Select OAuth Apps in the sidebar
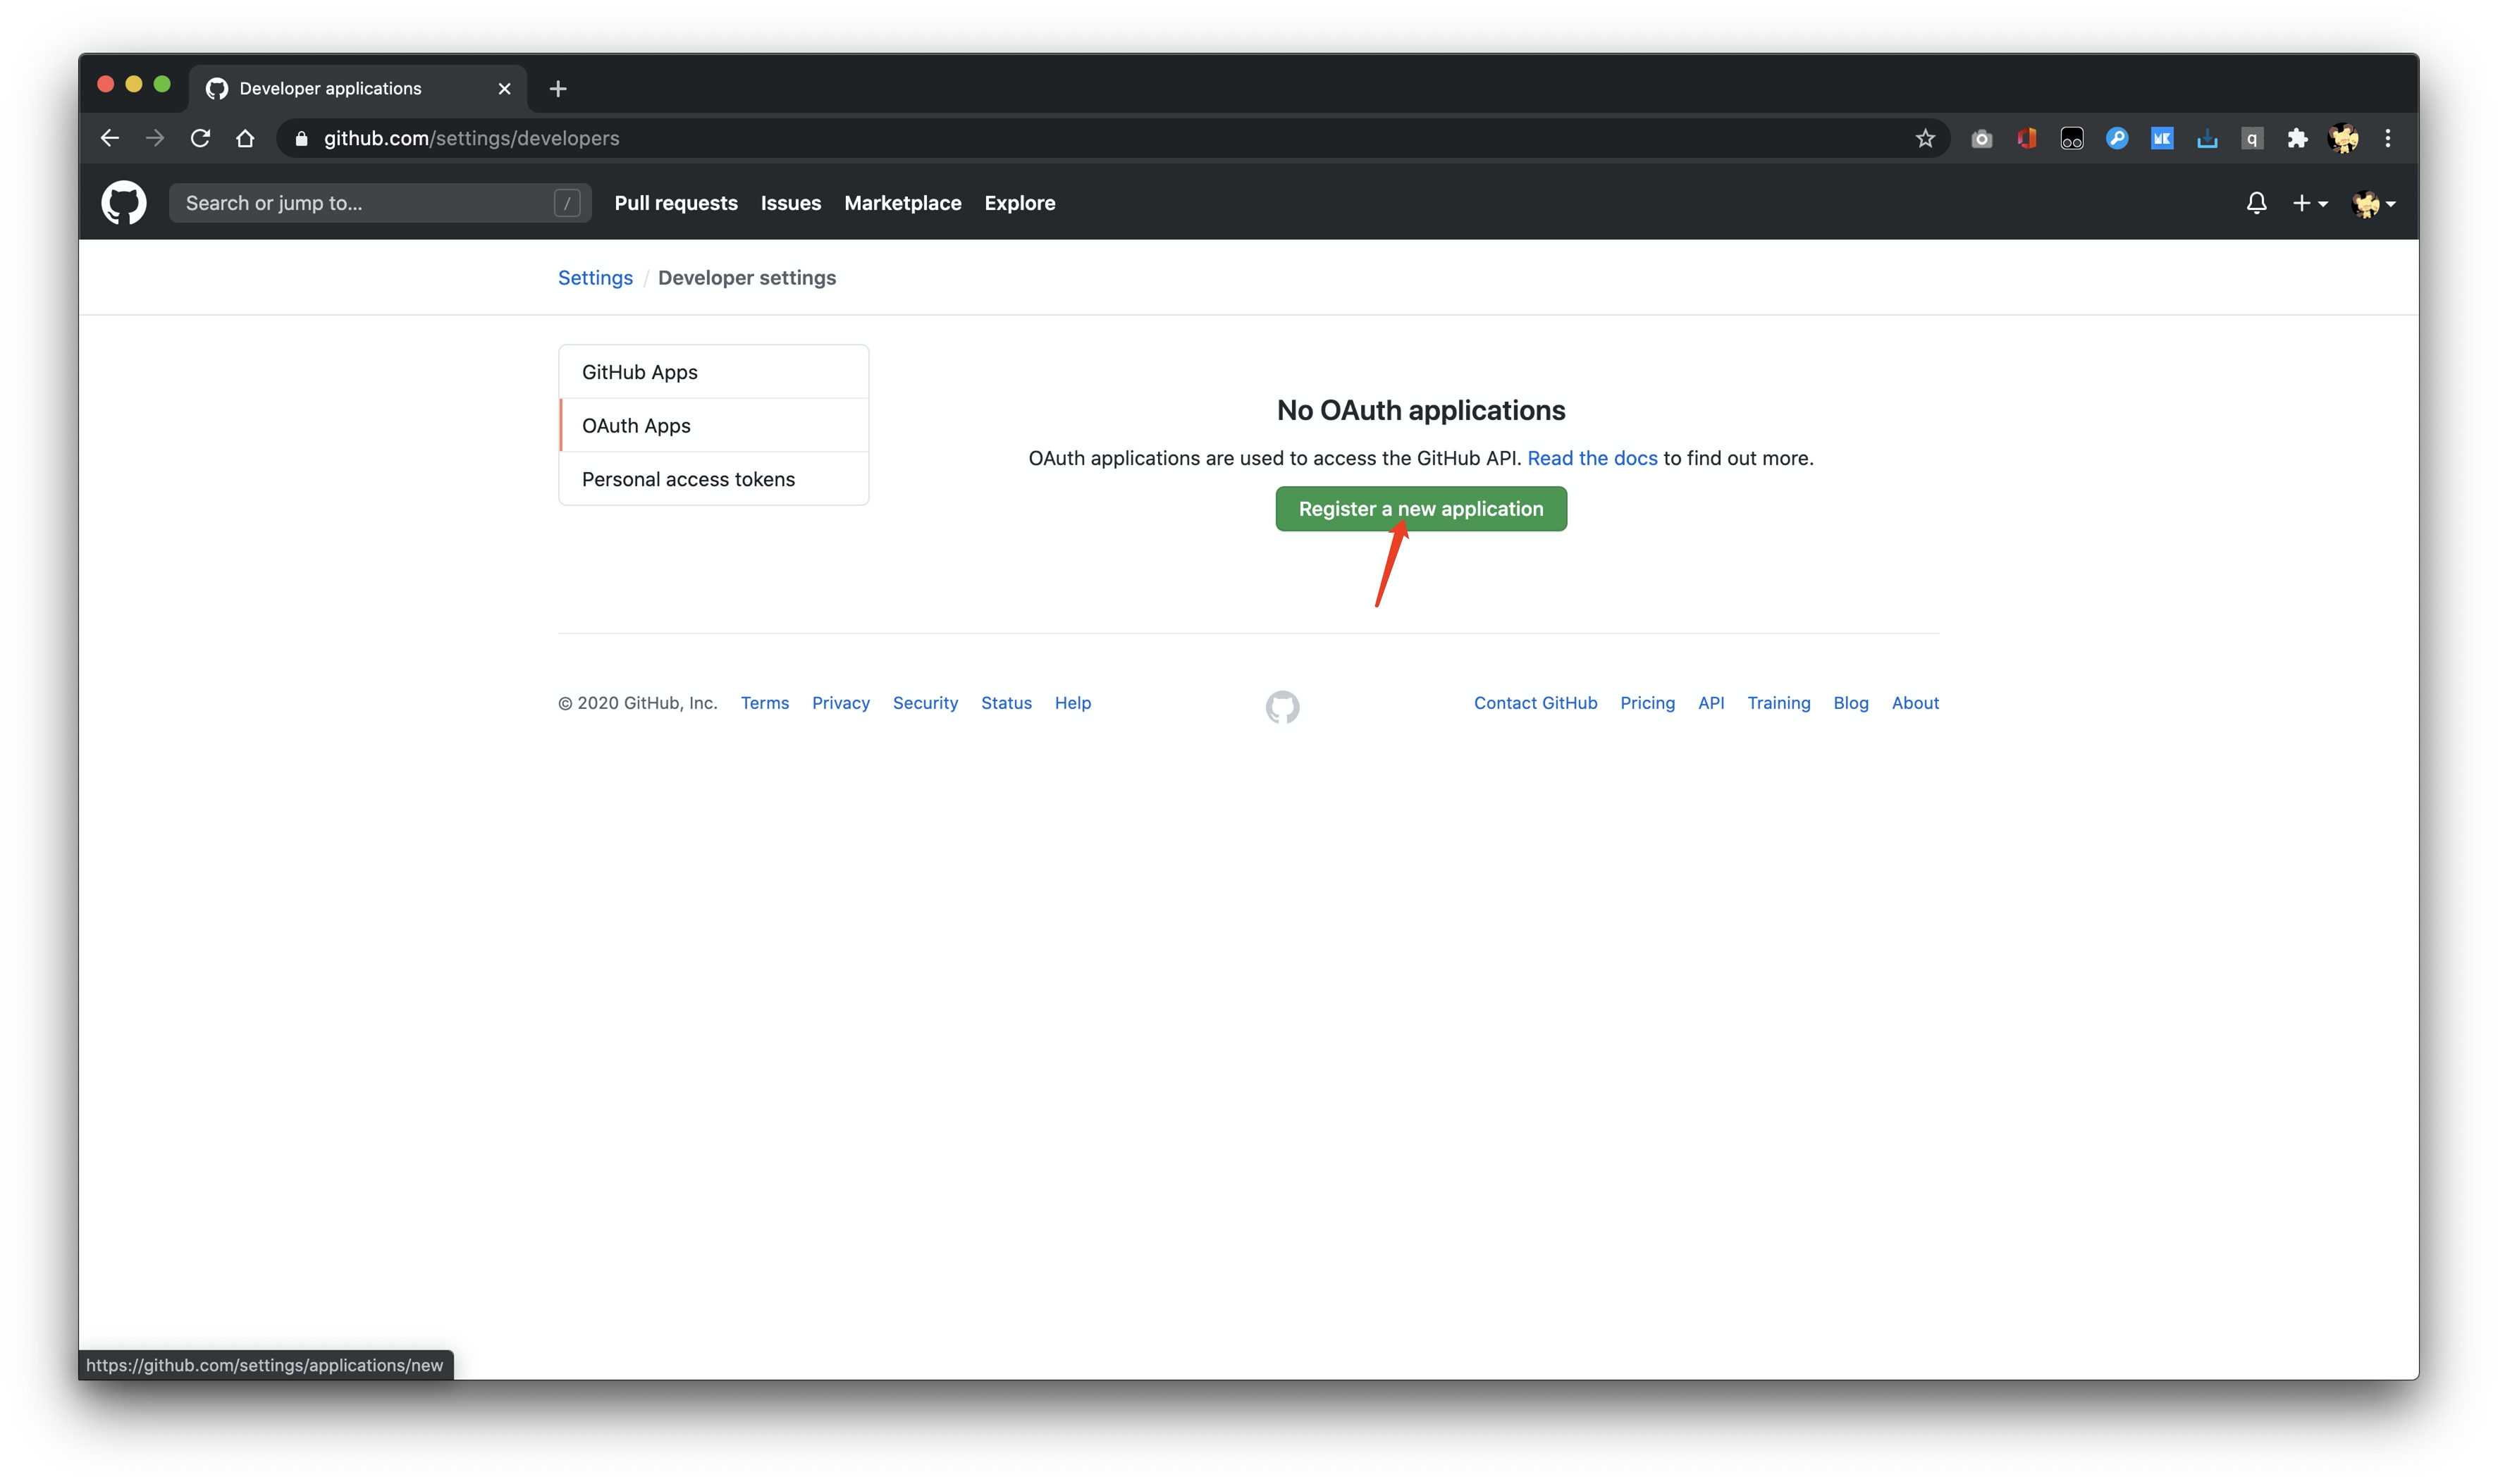Image resolution: width=2498 pixels, height=1484 pixels. tap(714, 426)
